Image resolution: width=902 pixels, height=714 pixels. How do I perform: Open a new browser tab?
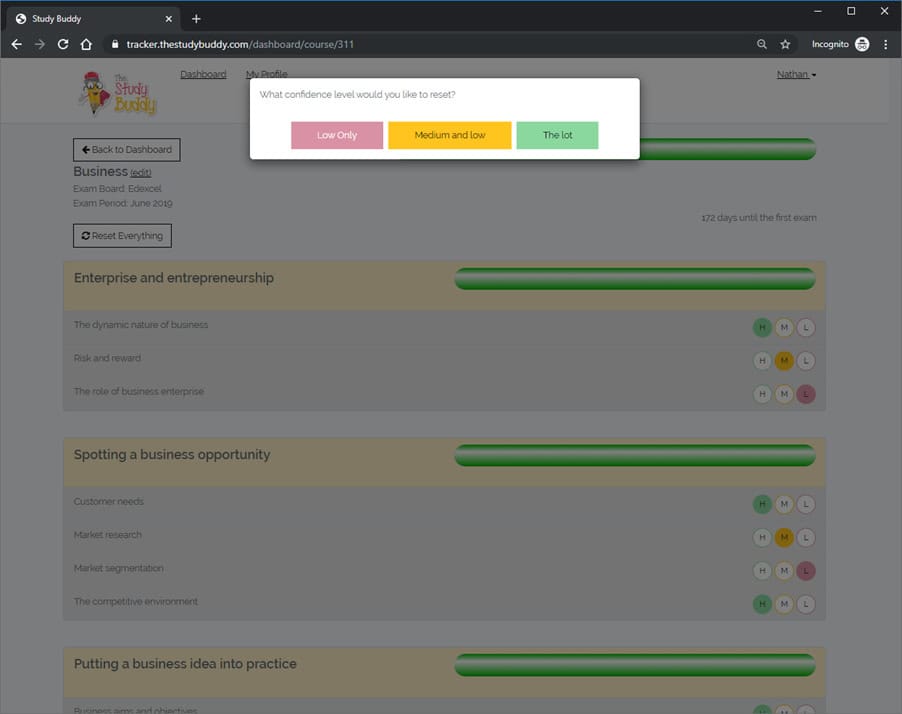click(196, 19)
